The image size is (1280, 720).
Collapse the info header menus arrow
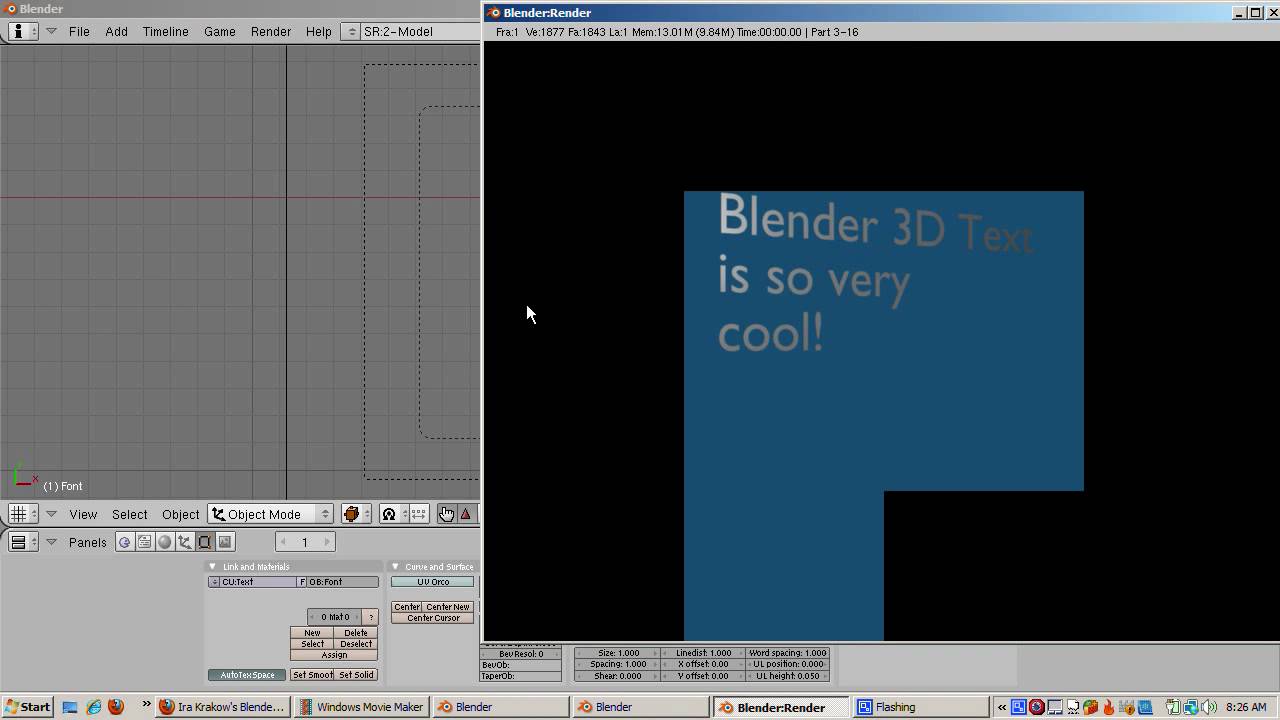click(51, 31)
